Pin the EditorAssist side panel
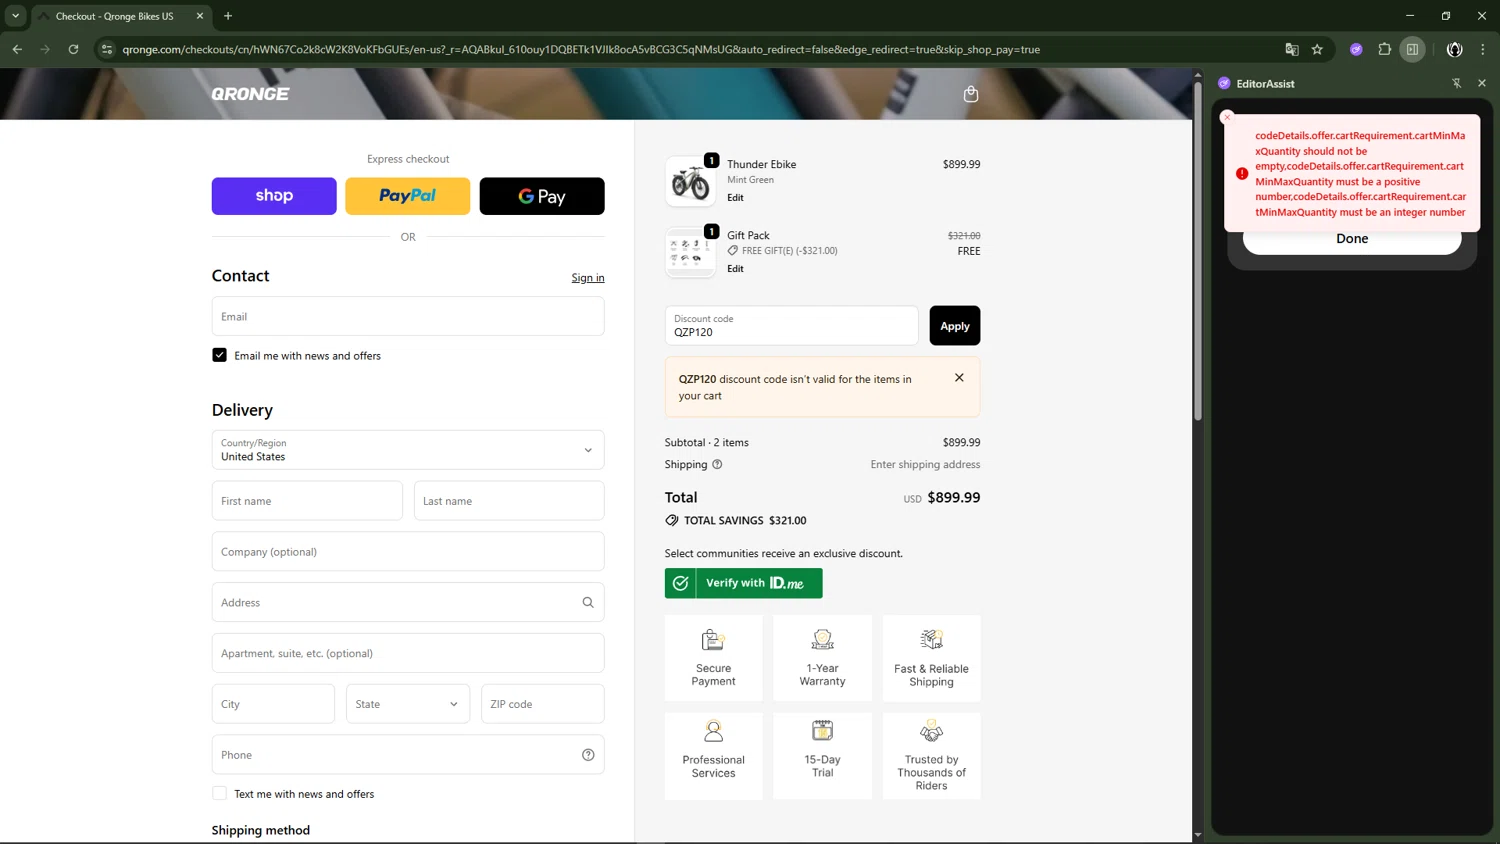 1456,83
